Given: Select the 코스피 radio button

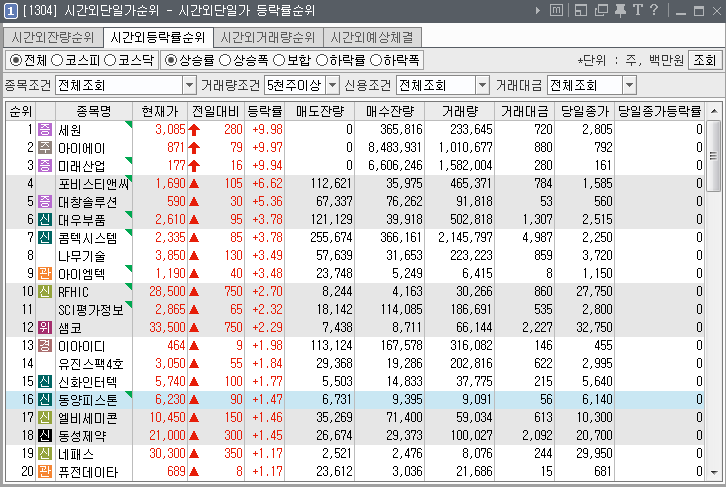Looking at the screenshot, I should tap(56, 60).
